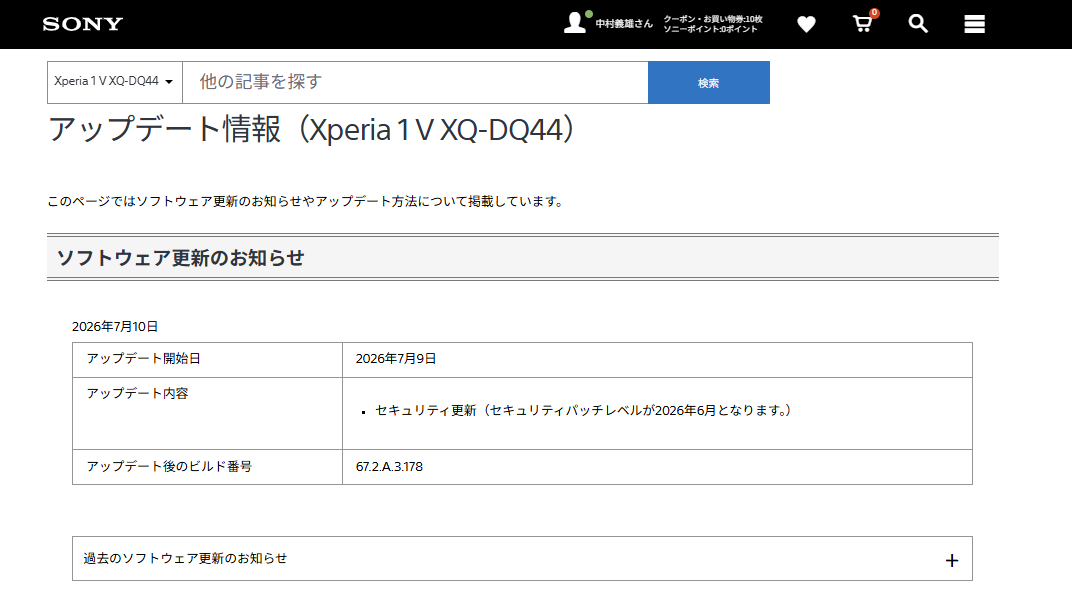Click the build number 67.2.A.3.178
Screen dimensions: 1072x606
pyautogui.click(x=389, y=466)
